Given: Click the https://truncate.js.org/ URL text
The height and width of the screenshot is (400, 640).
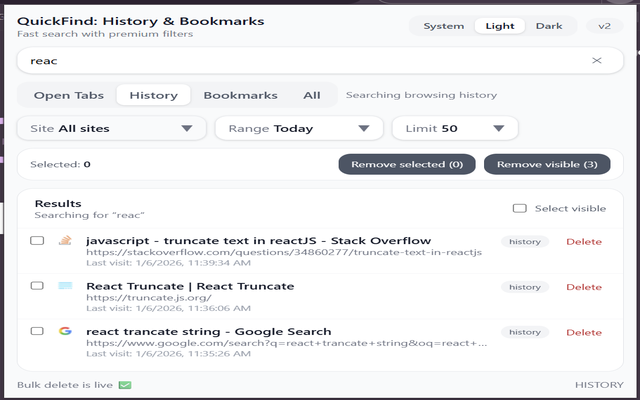Looking at the screenshot, I should (149, 298).
